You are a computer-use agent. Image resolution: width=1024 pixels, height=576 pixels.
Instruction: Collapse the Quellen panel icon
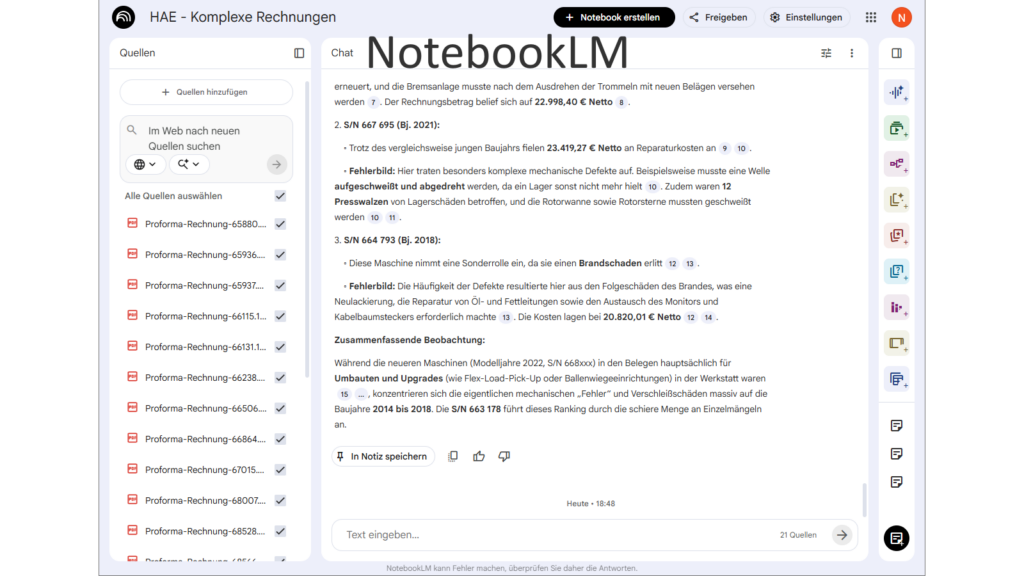point(299,52)
